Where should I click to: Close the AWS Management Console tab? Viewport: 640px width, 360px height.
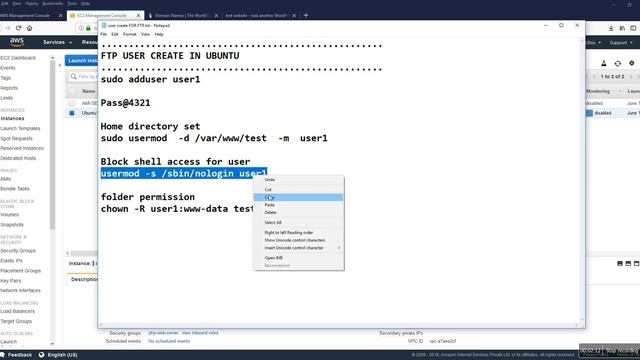(x=60, y=16)
